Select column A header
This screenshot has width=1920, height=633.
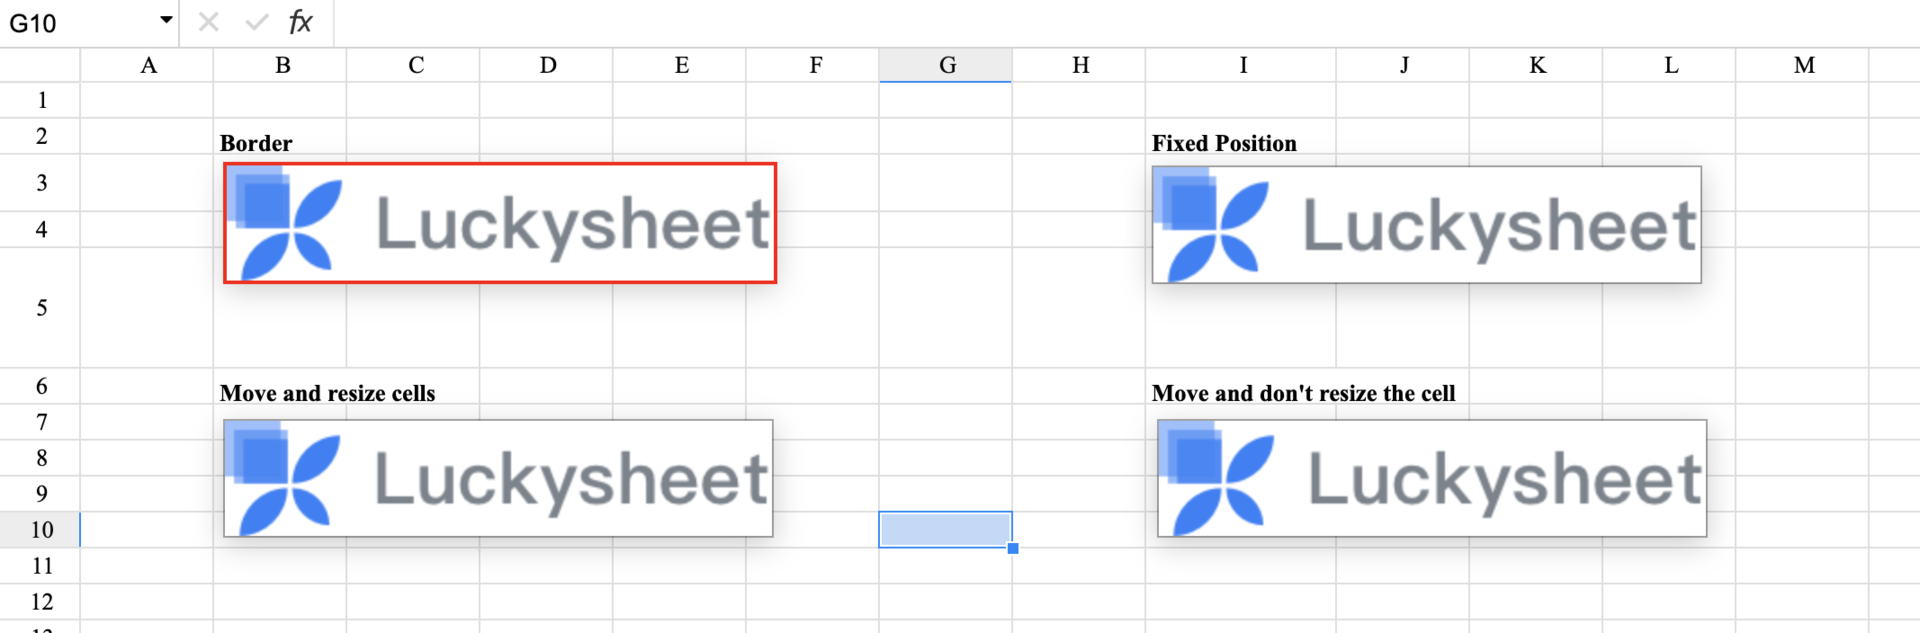pos(147,65)
